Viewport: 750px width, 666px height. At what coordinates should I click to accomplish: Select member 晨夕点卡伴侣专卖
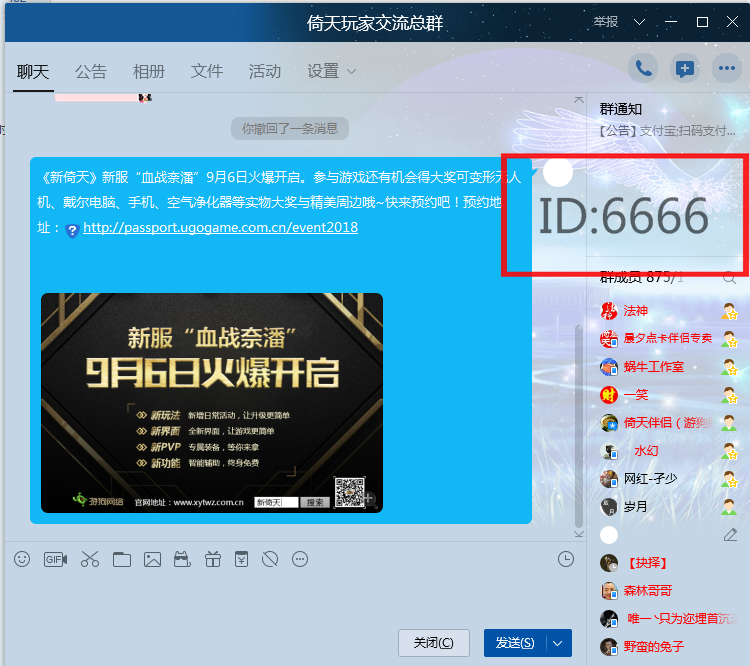668,338
